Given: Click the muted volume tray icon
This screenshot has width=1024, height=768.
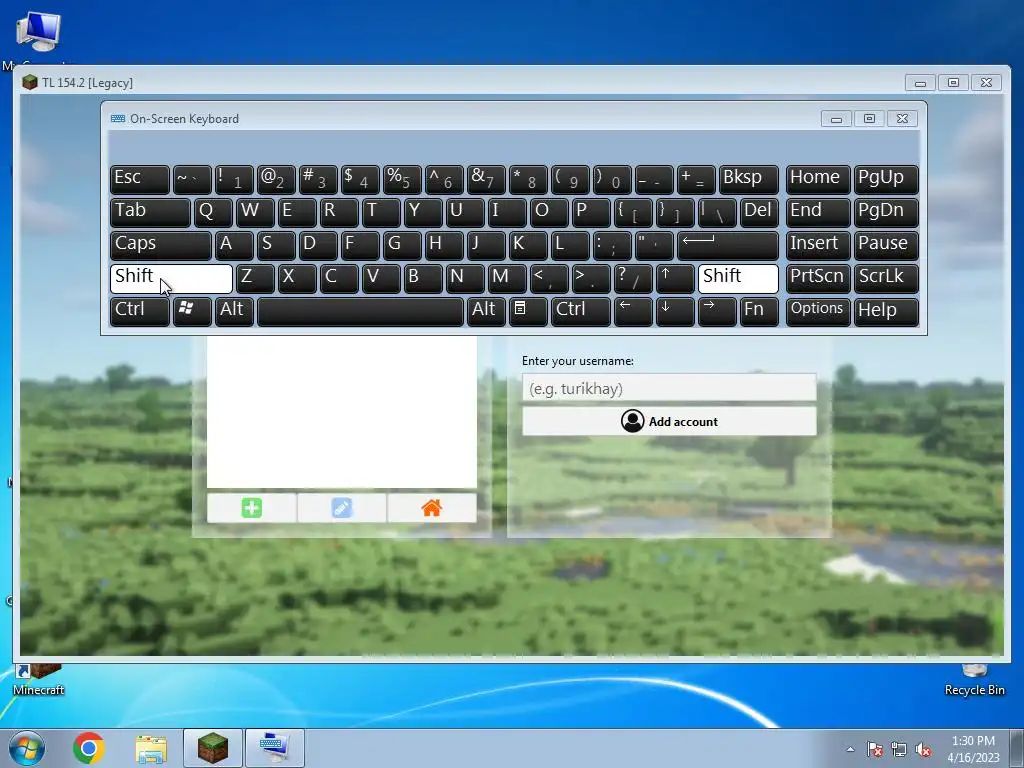Looking at the screenshot, I should point(923,749).
